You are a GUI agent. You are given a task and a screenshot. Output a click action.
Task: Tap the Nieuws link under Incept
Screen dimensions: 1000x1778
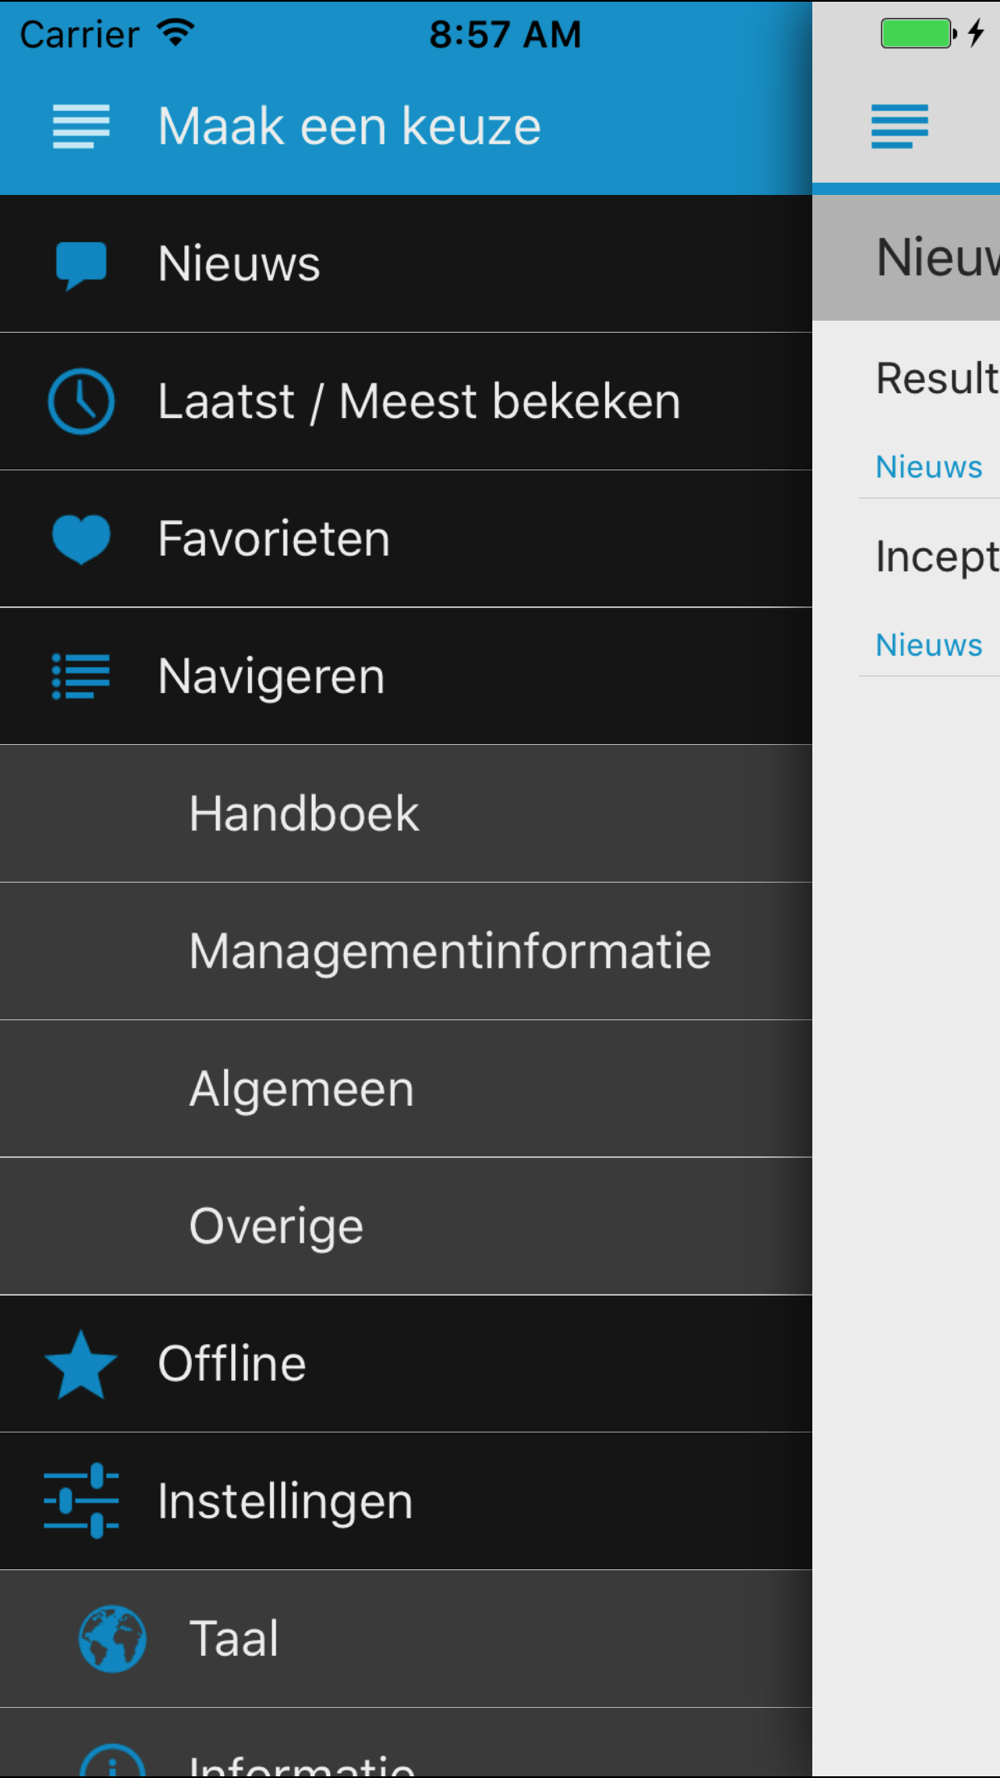929,645
